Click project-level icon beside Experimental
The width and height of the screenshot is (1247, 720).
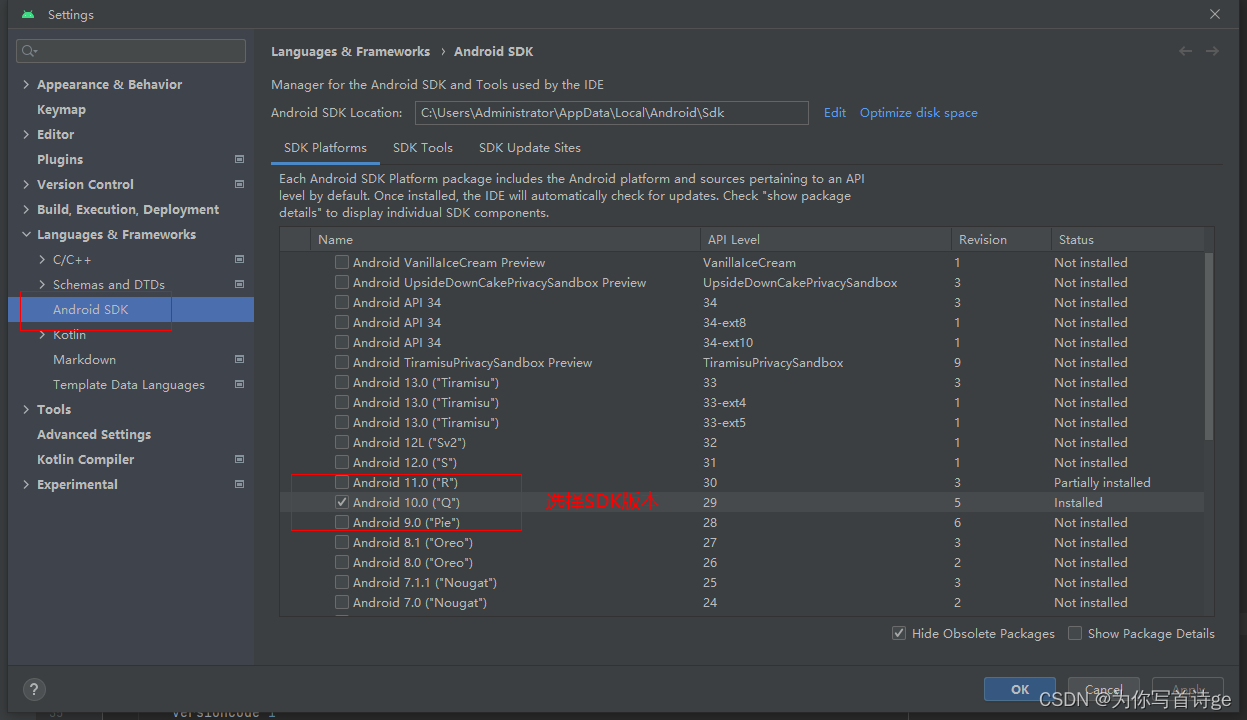click(239, 484)
